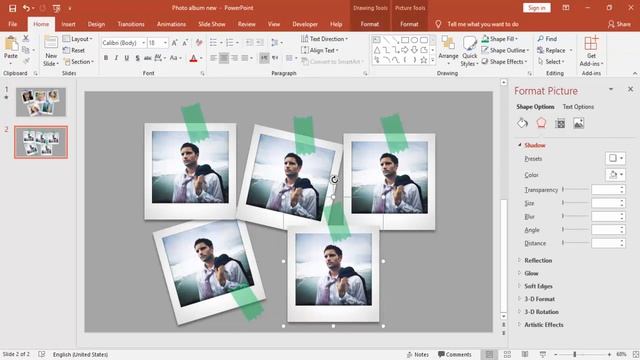The width and height of the screenshot is (640, 360).
Task: Toggle Center text alignment
Action: pyautogui.click(x=224, y=58)
